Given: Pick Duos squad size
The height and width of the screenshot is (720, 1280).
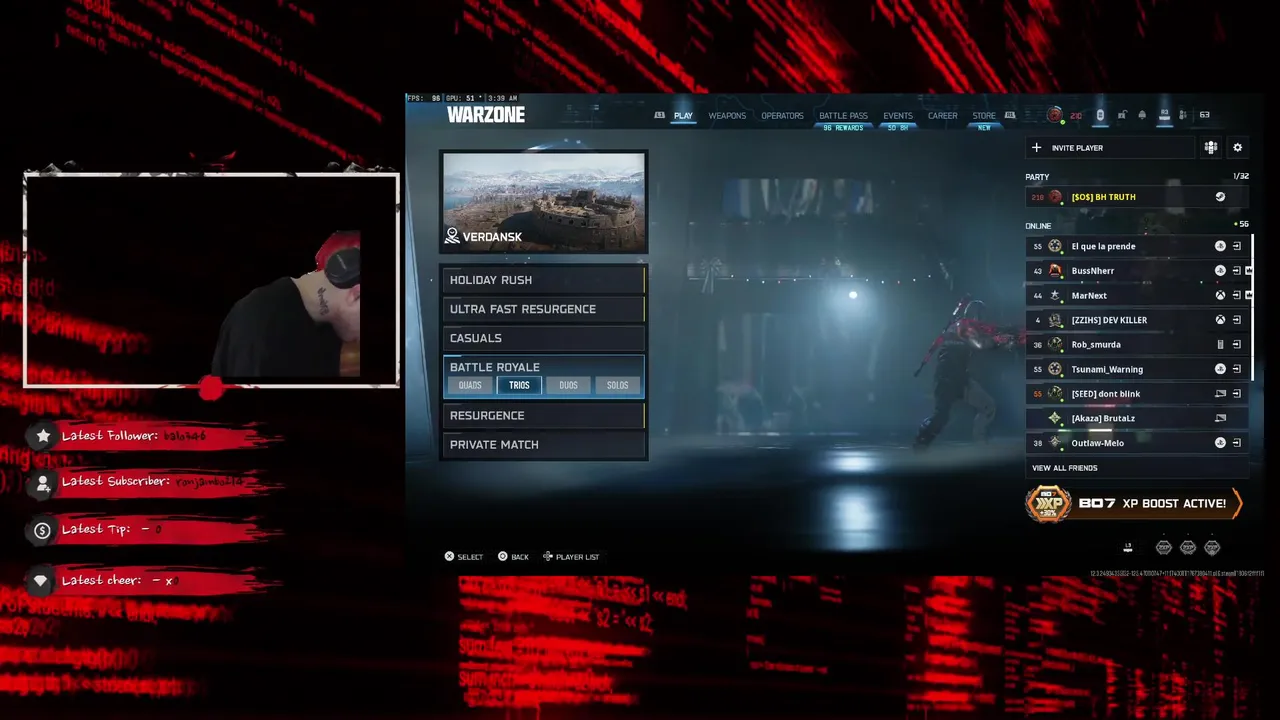Looking at the screenshot, I should point(568,385).
